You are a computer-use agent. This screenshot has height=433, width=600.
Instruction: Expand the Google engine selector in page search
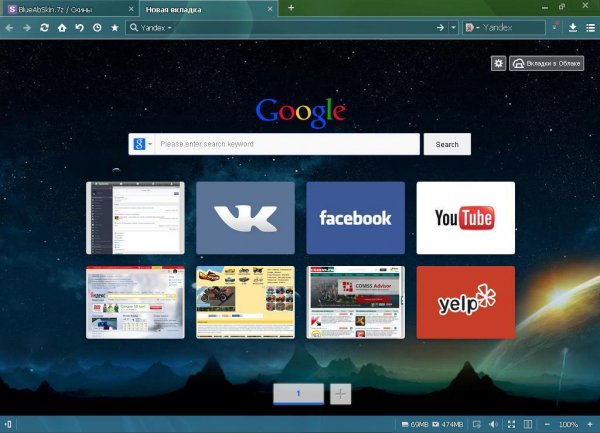[x=143, y=144]
